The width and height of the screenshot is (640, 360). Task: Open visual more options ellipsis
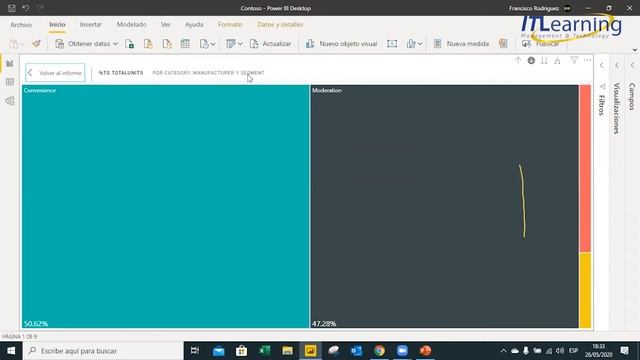(587, 60)
